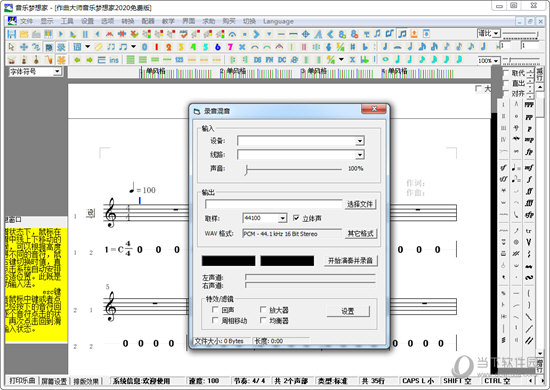
Task: Click the yellow open folder toolbar icon
Action: click(x=24, y=34)
